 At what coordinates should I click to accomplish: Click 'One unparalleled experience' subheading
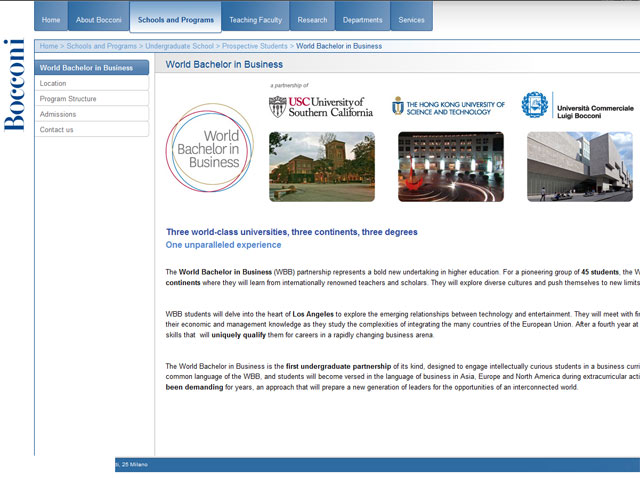pos(223,245)
